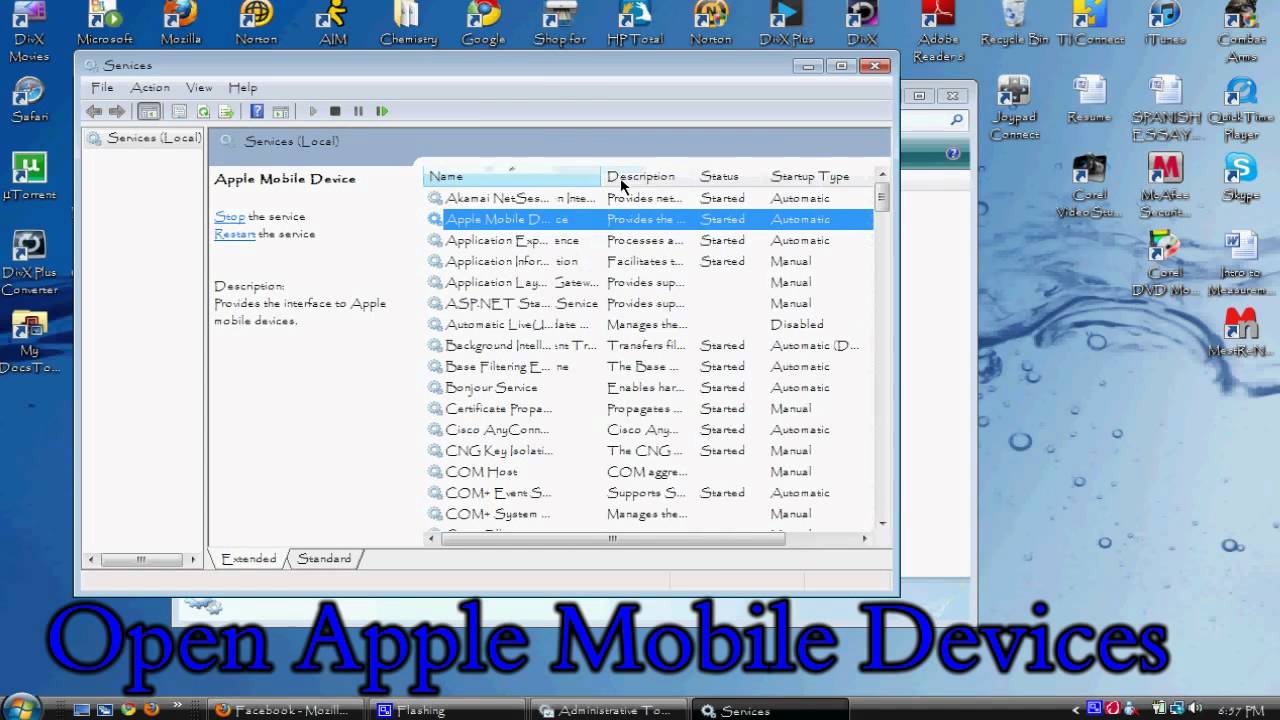
Task: Open the McAfee Security desktop icon
Action: tap(1164, 186)
